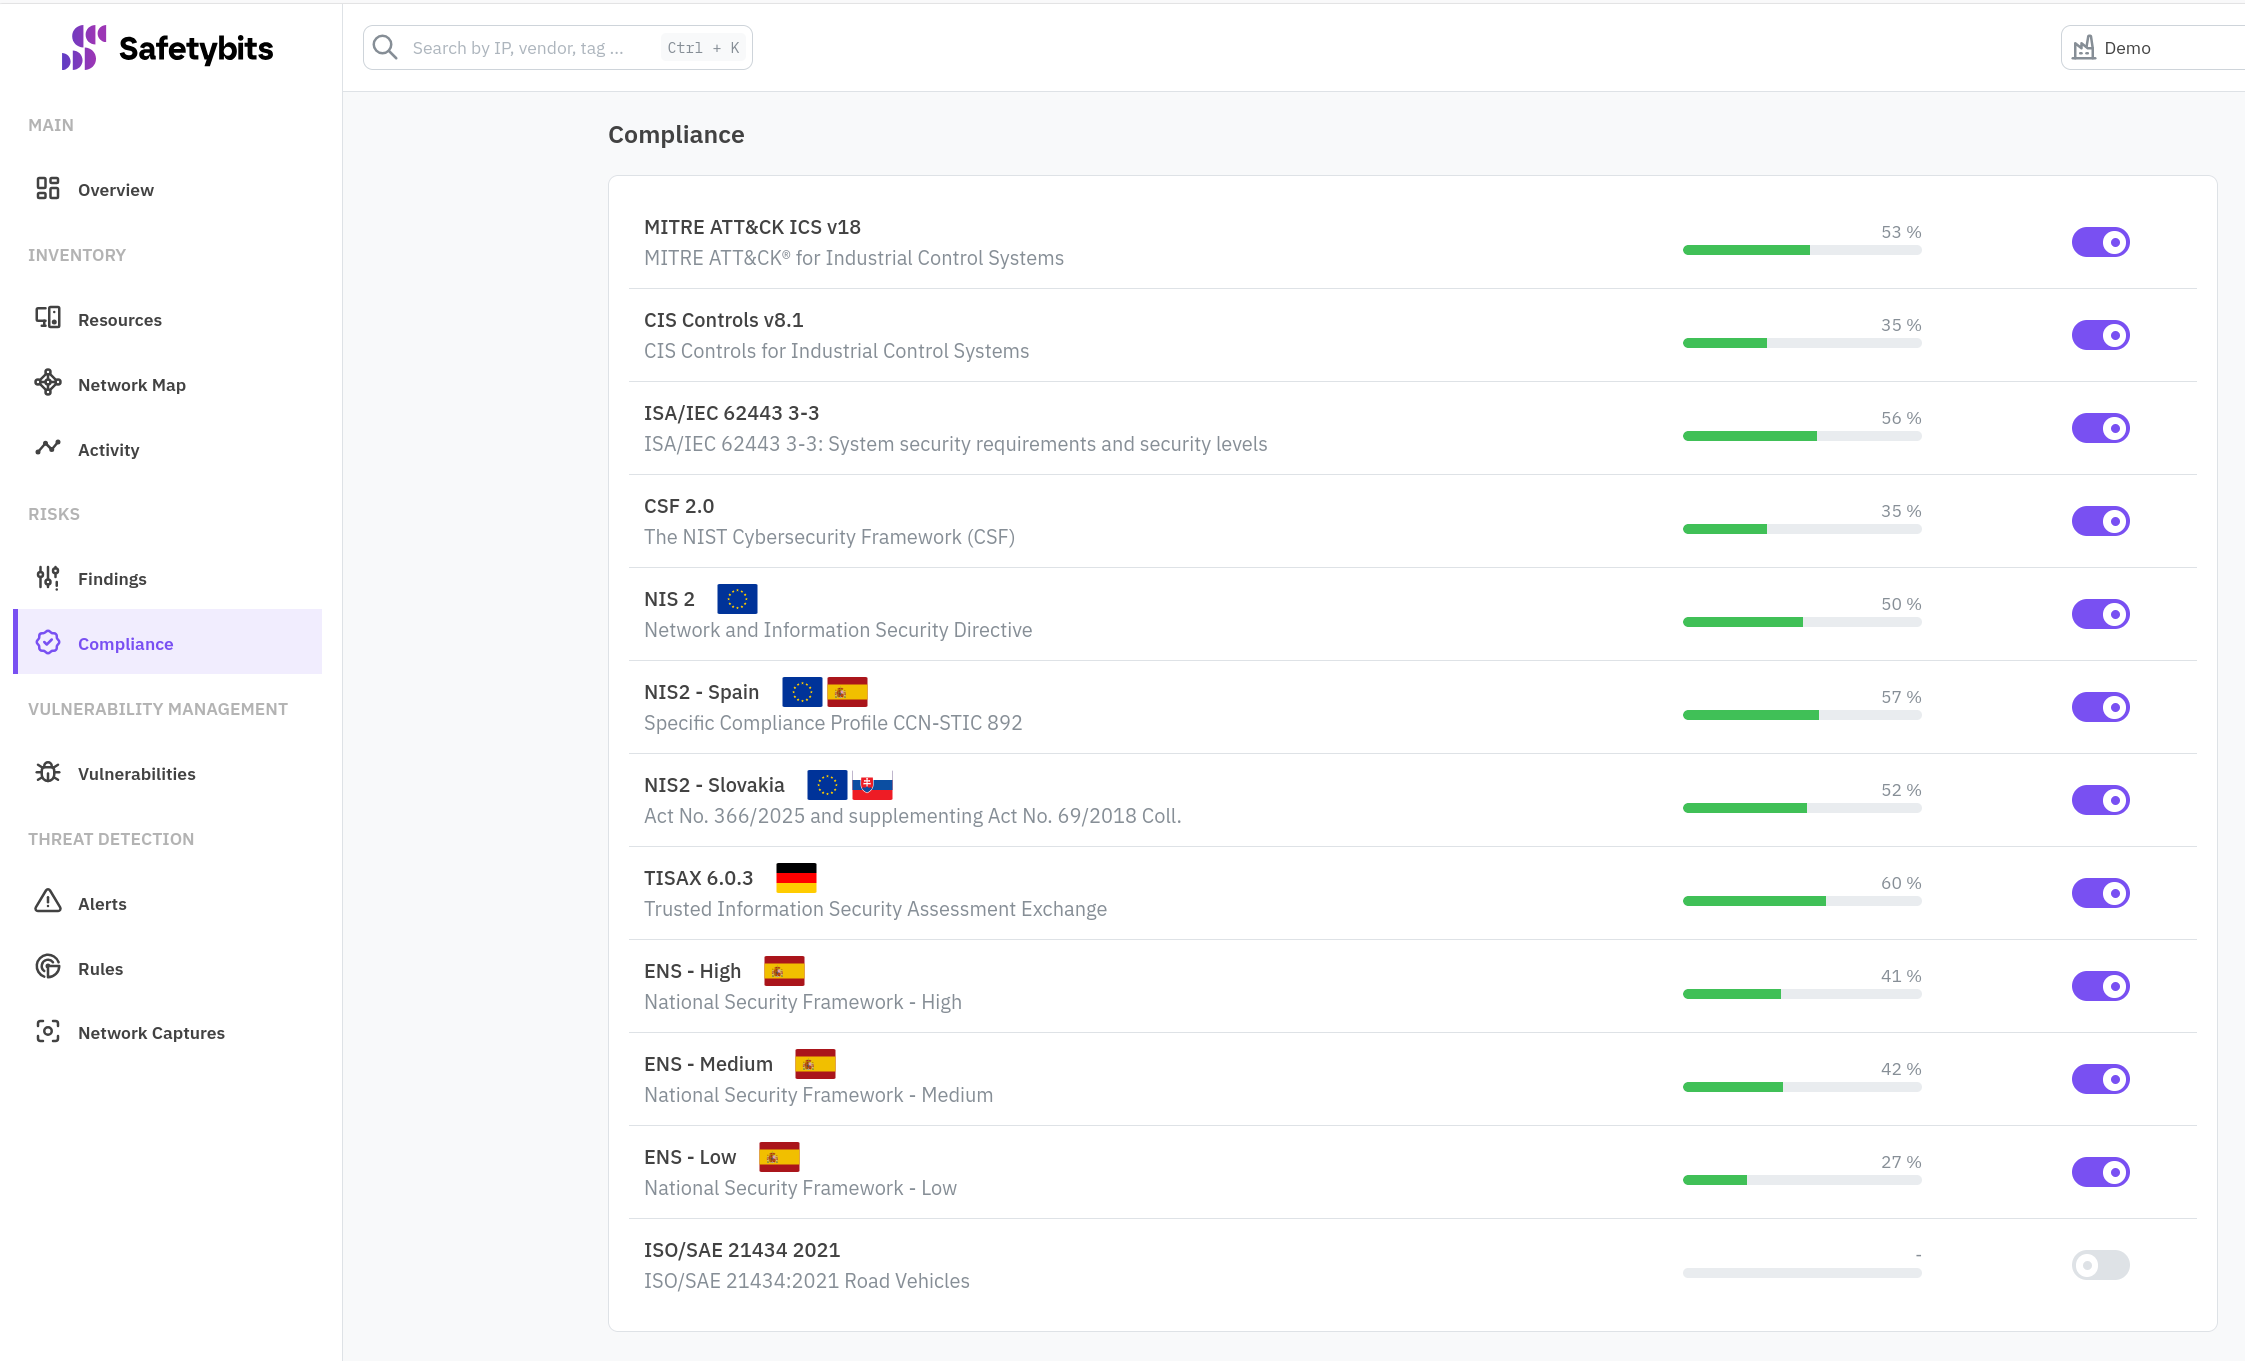2245x1361 pixels.
Task: Click the Network Captures focus icon
Action: [48, 1031]
